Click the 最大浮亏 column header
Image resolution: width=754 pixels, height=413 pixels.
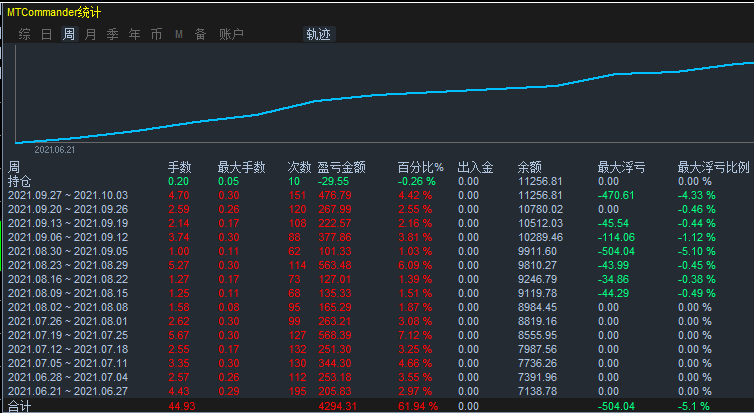621,167
